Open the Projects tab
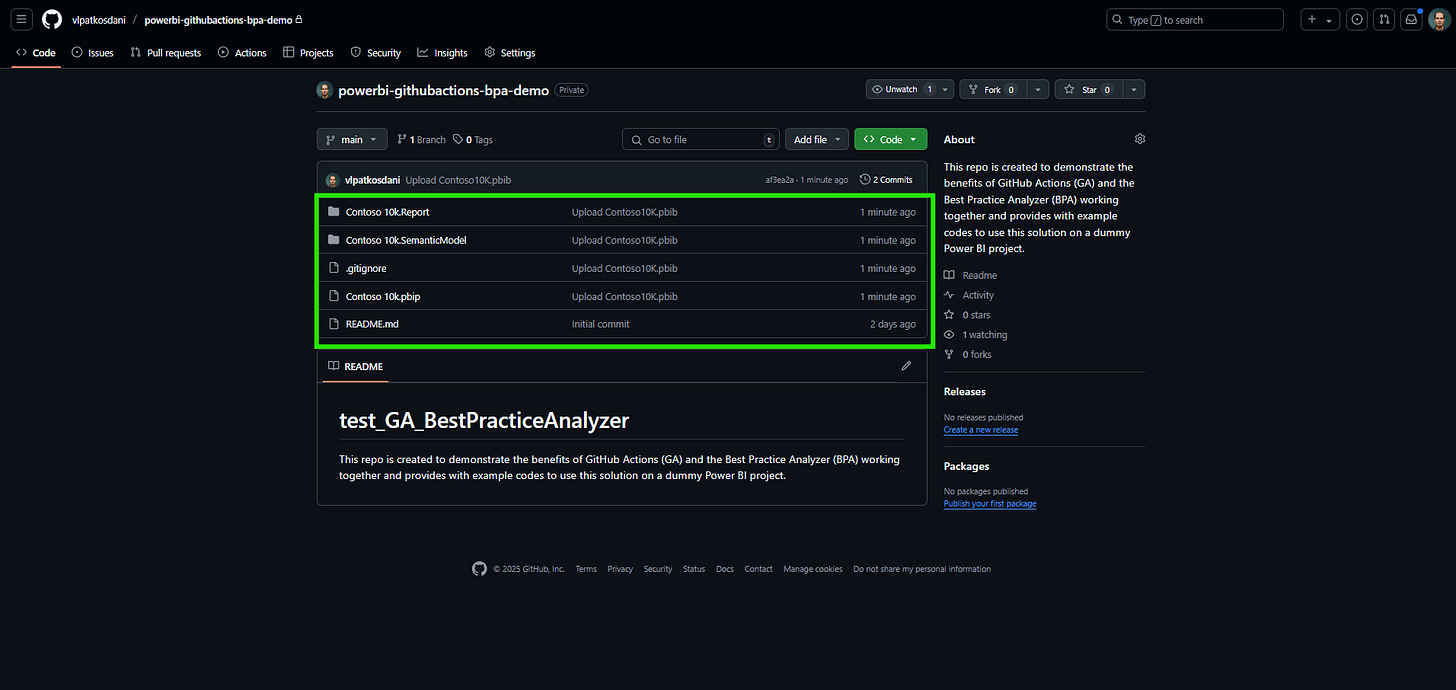This screenshot has width=1456, height=690. point(308,53)
